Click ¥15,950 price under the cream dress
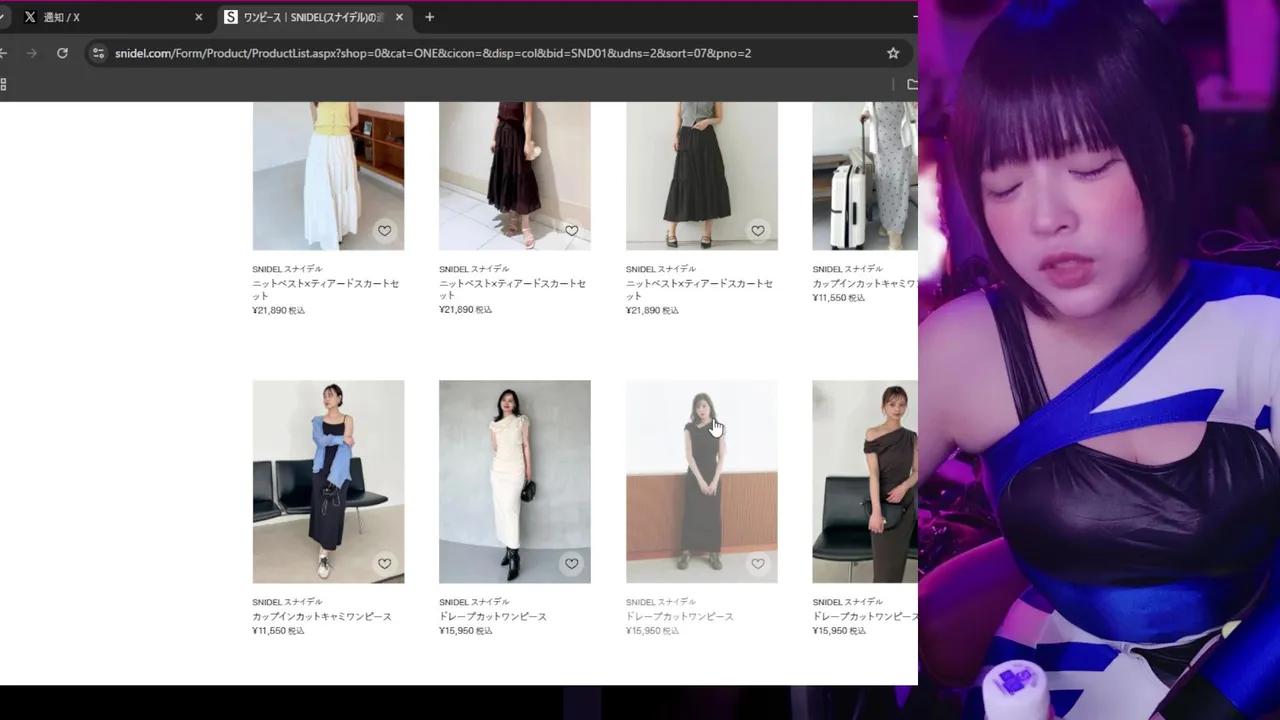 pos(465,630)
